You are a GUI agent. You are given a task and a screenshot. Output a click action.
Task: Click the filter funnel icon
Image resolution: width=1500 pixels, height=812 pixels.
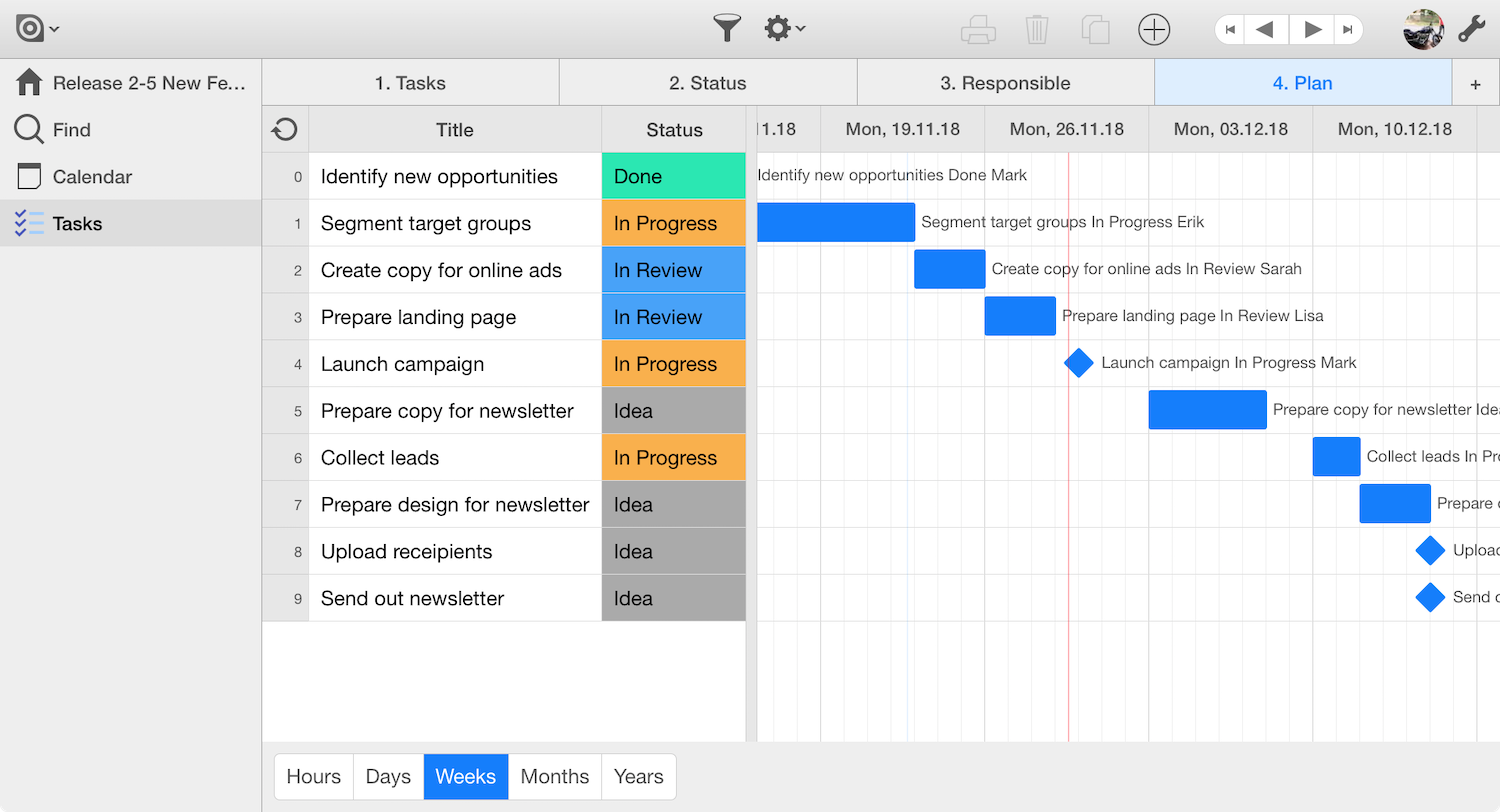(727, 29)
